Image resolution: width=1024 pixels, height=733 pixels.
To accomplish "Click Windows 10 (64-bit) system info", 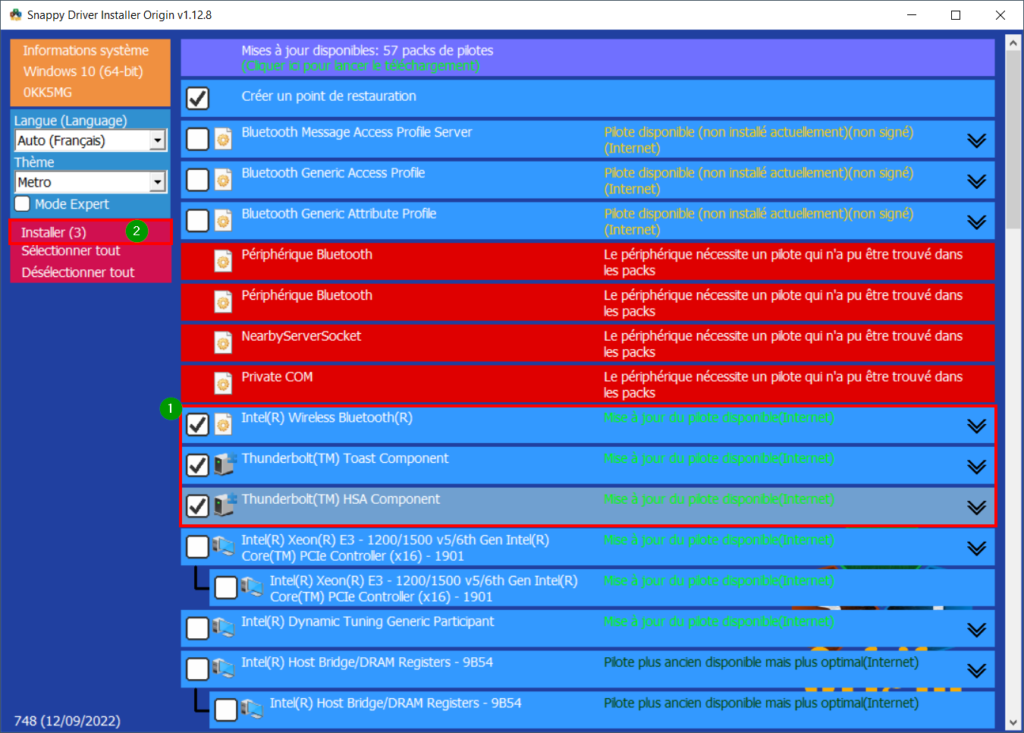I will click(x=83, y=71).
